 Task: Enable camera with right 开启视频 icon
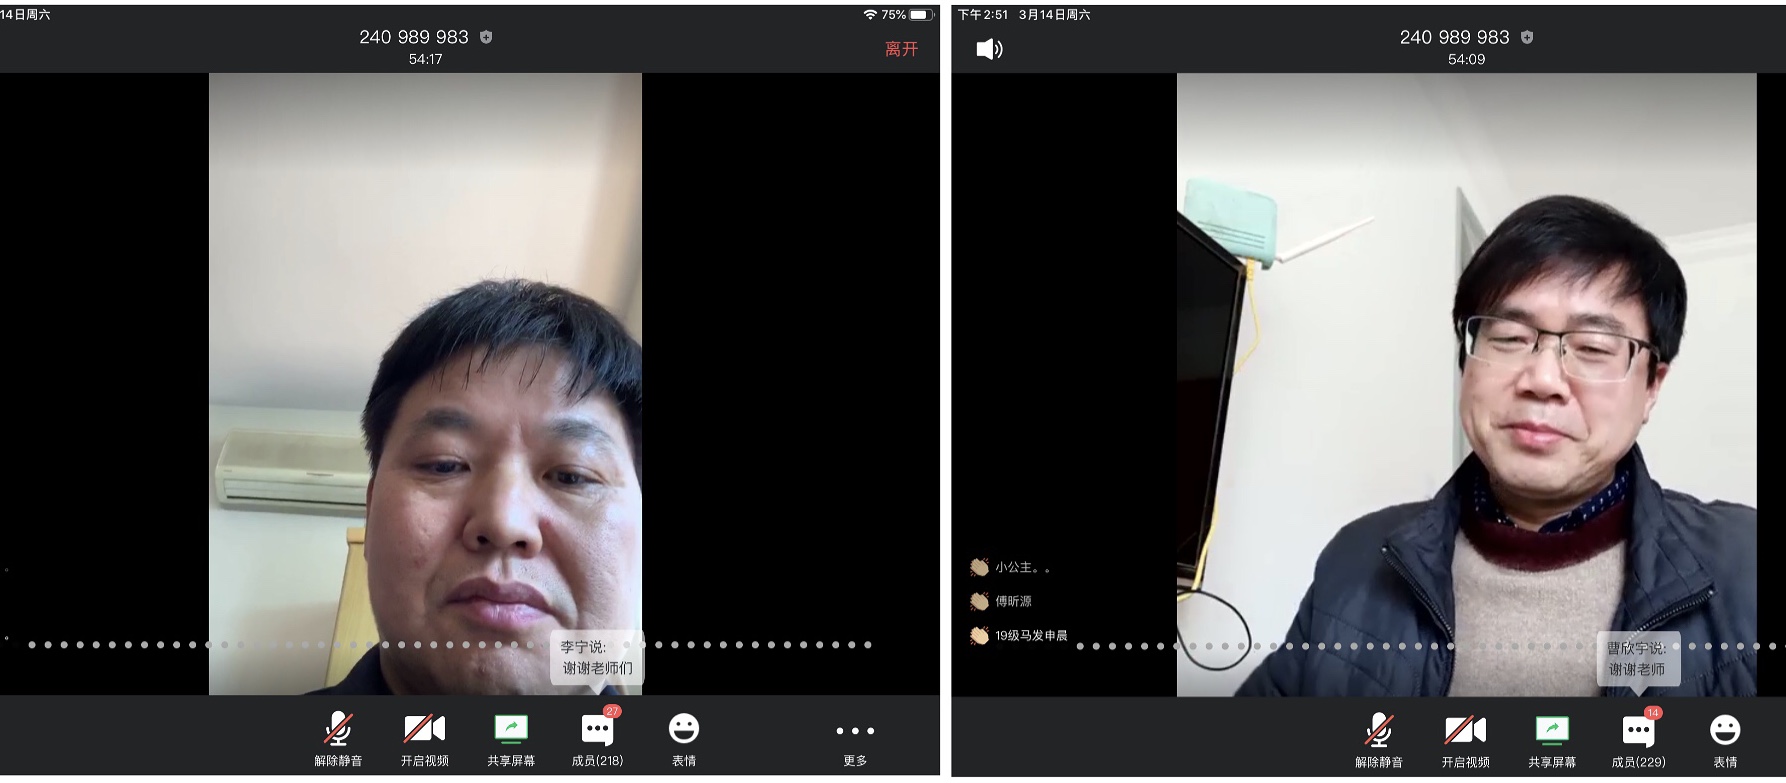[x=1465, y=739]
